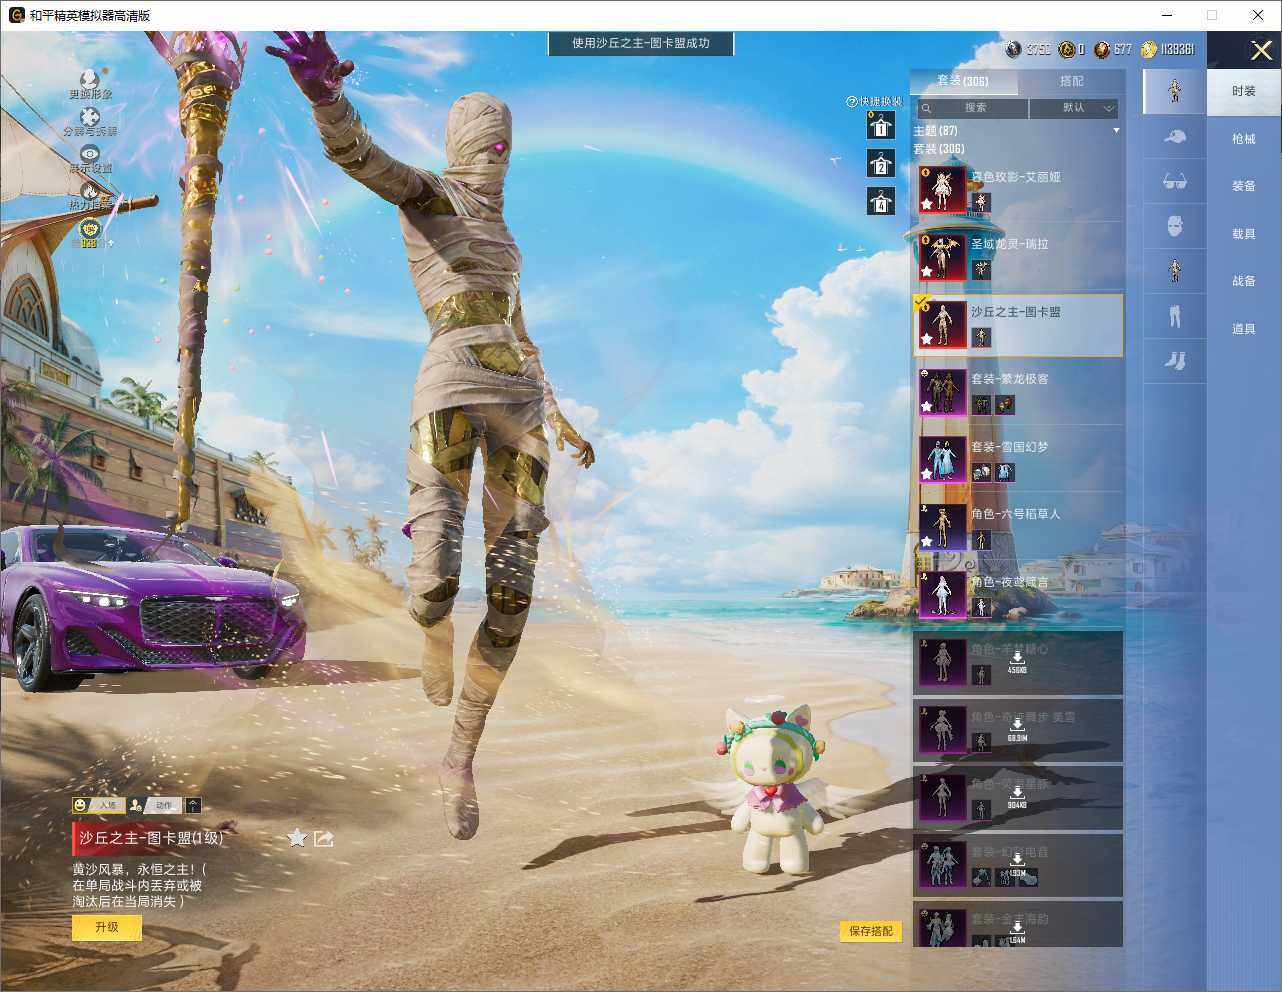The image size is (1282, 992).
Task: Collapse the 主题 (87) section arrow
Action: [1116, 131]
